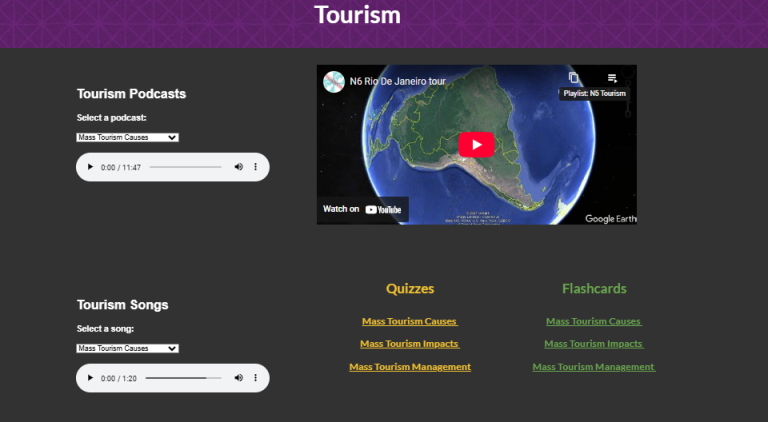Play the N6 Rio De Janeiro tour video

tap(476, 145)
